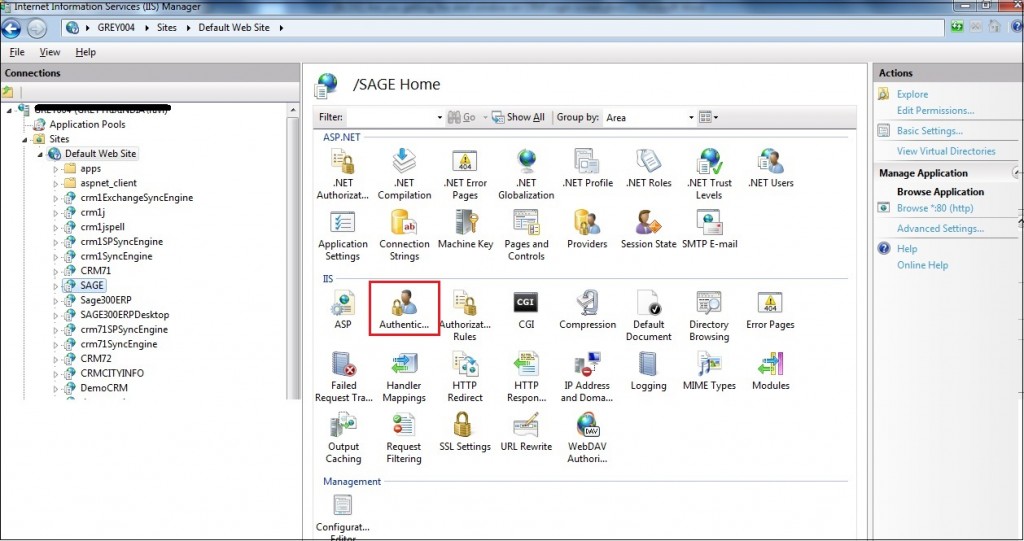Open the Filter box dropdown arrow

(440, 118)
